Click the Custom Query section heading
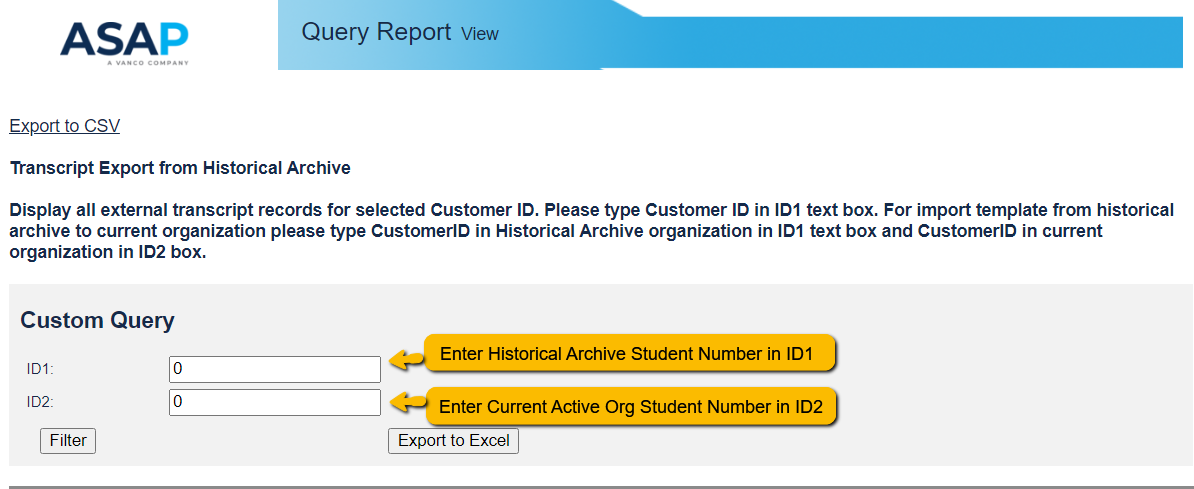The width and height of the screenshot is (1194, 489). [97, 321]
